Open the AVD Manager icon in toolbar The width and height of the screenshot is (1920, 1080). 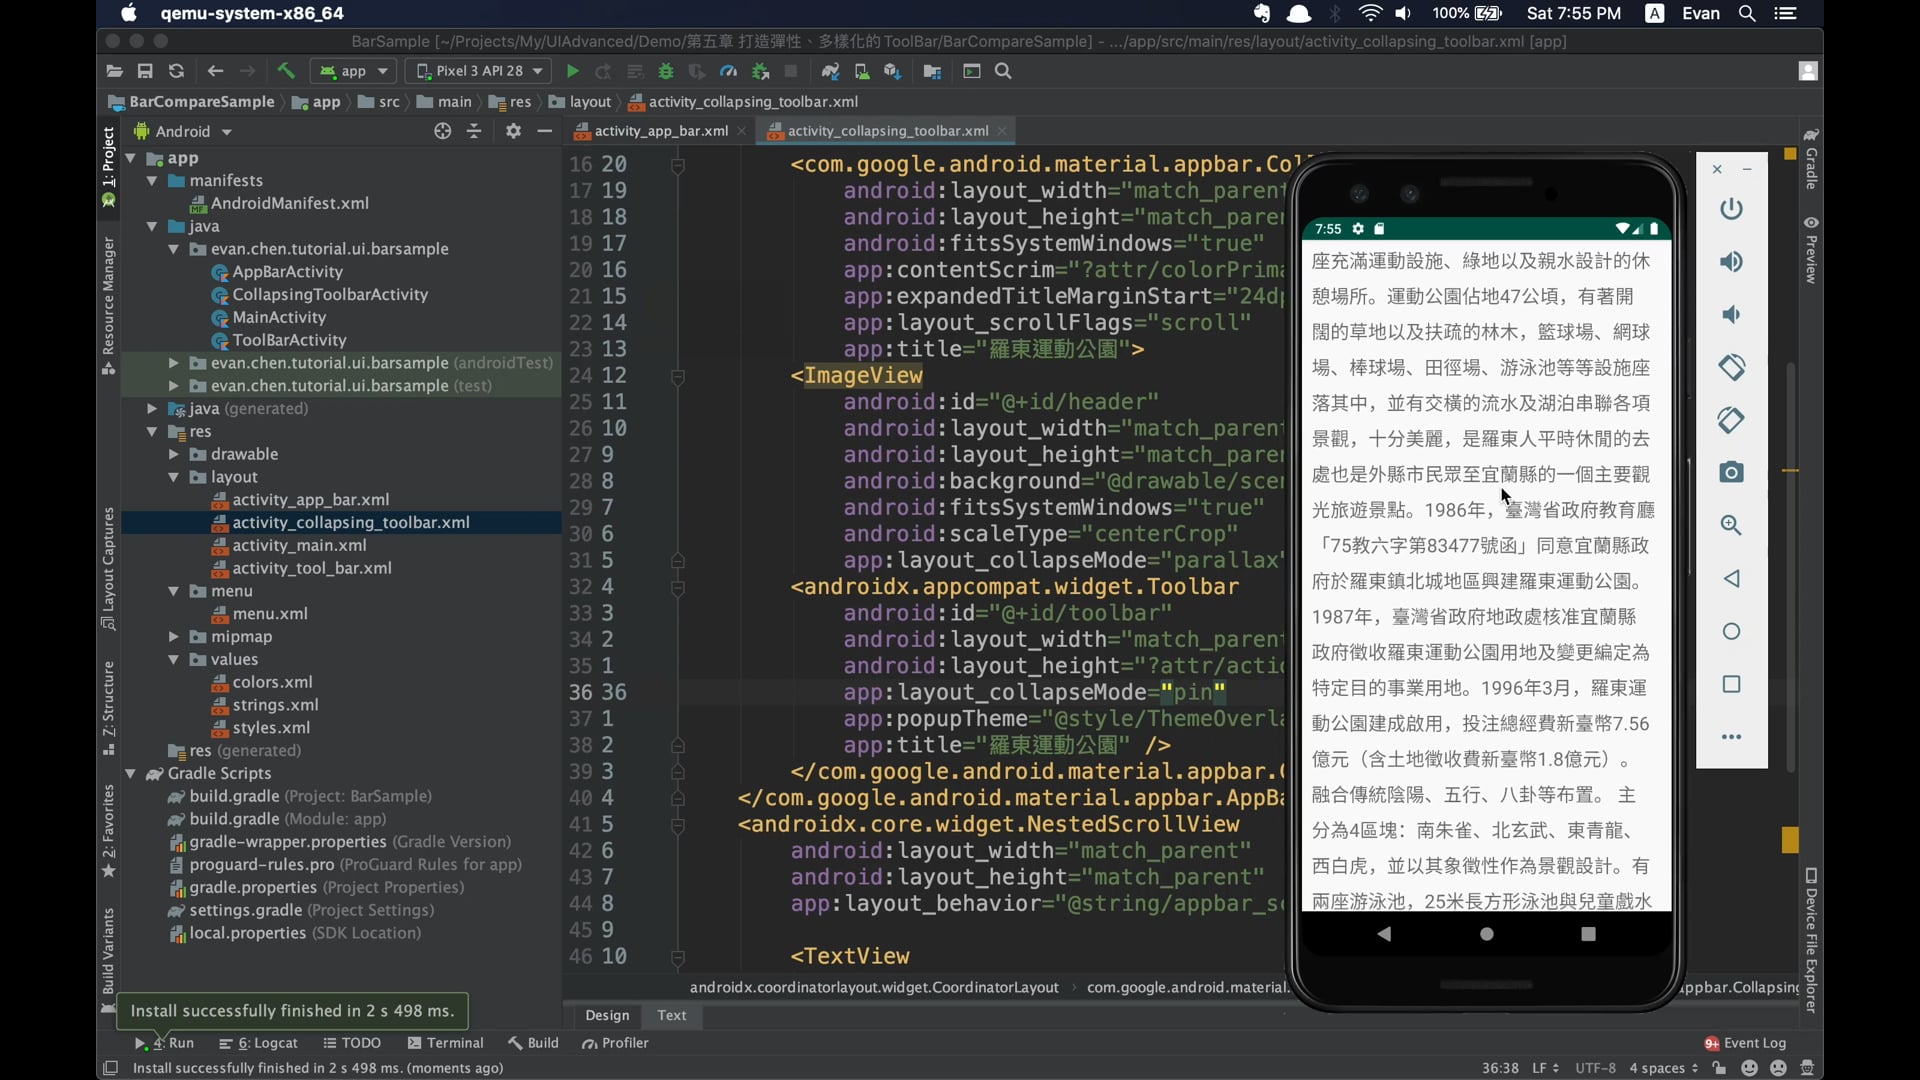pos(862,71)
